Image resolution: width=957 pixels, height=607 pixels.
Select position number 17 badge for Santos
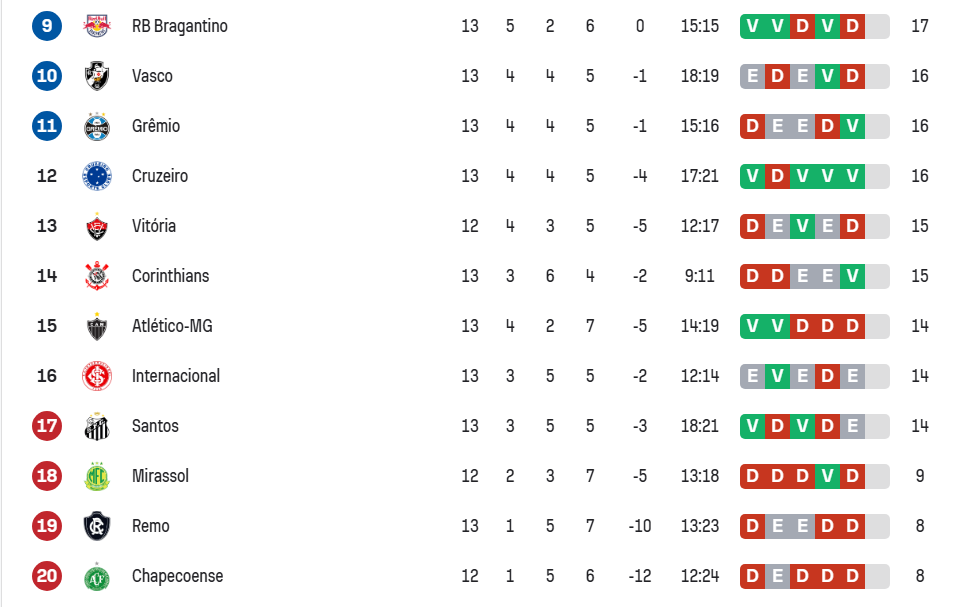[46, 426]
